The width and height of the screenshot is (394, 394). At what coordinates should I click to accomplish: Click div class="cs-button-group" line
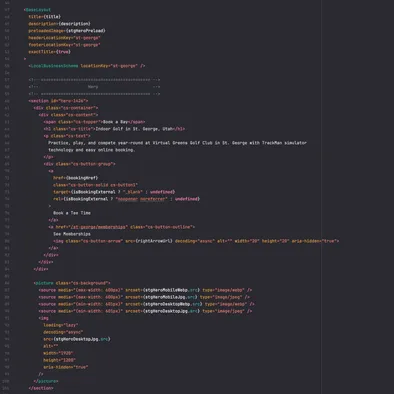coord(79,164)
